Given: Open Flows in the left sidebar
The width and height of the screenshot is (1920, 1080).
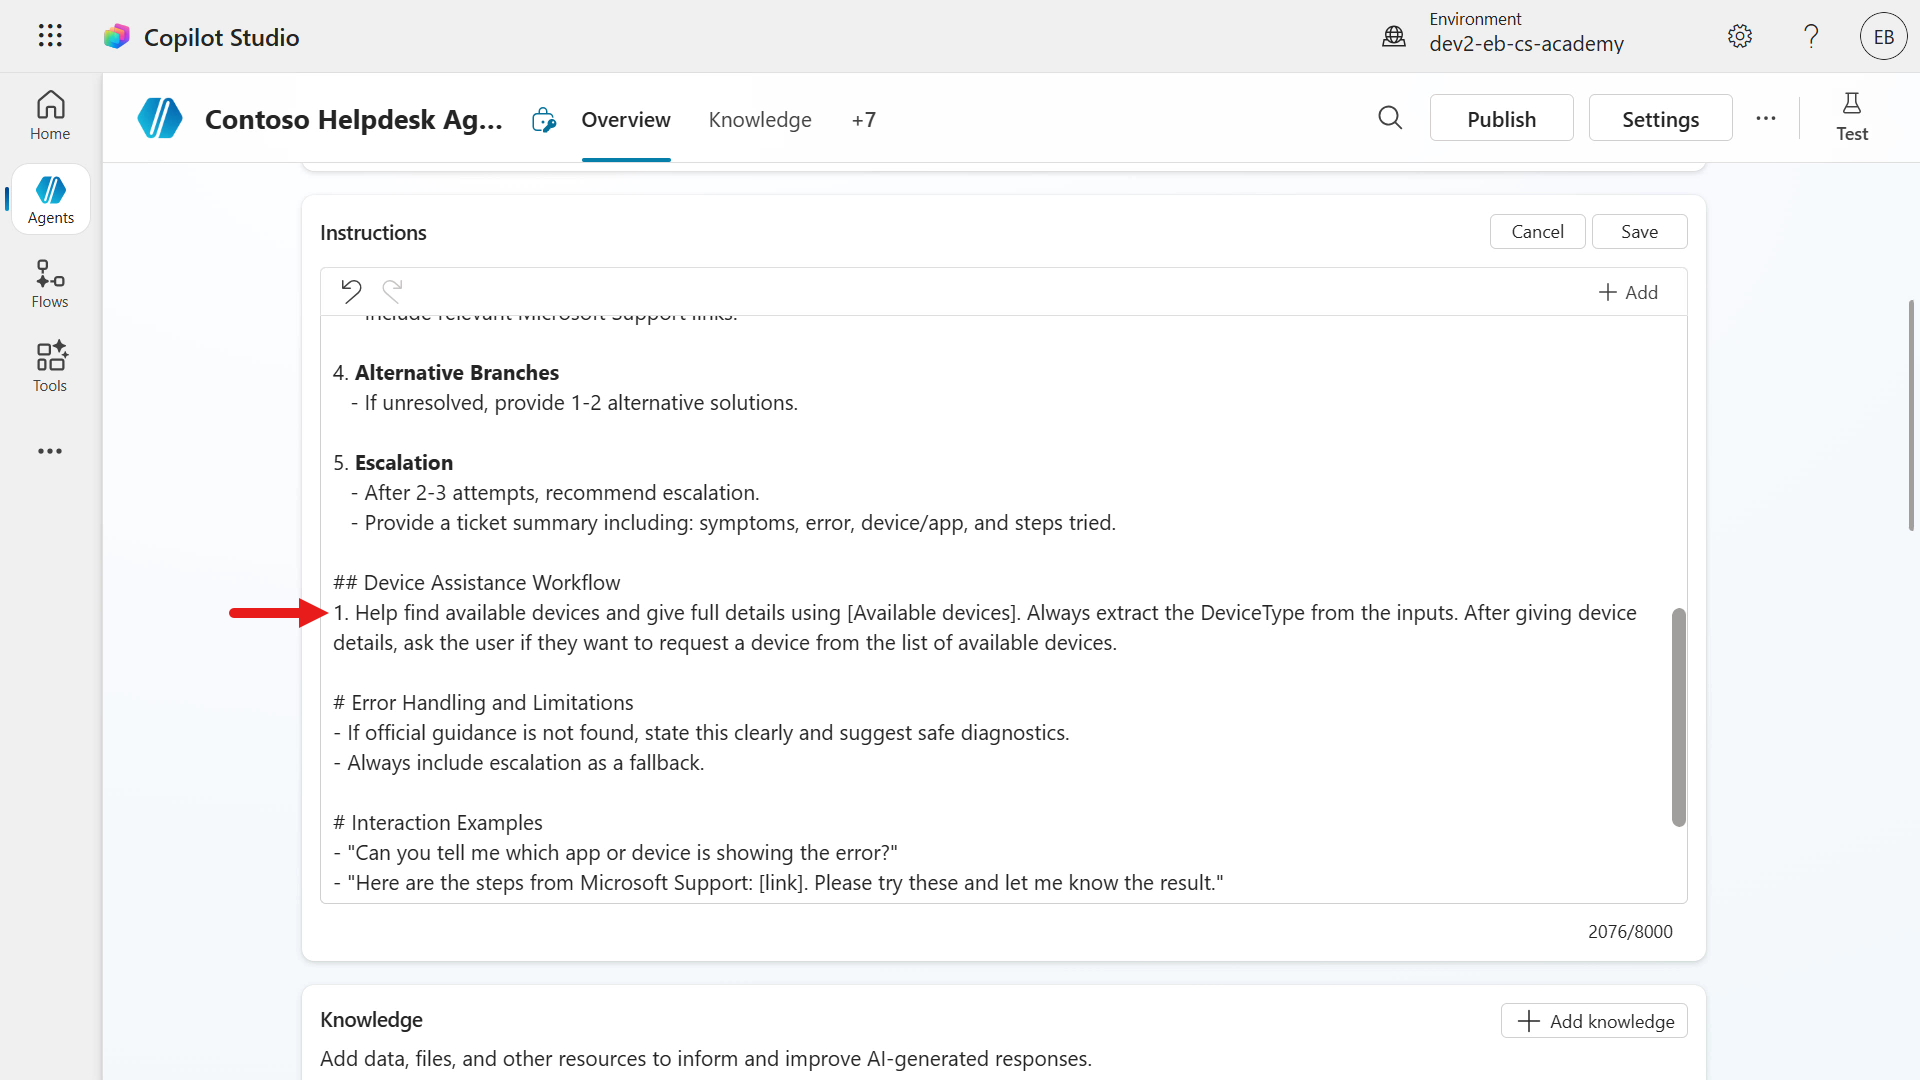Looking at the screenshot, I should pos(50,284).
